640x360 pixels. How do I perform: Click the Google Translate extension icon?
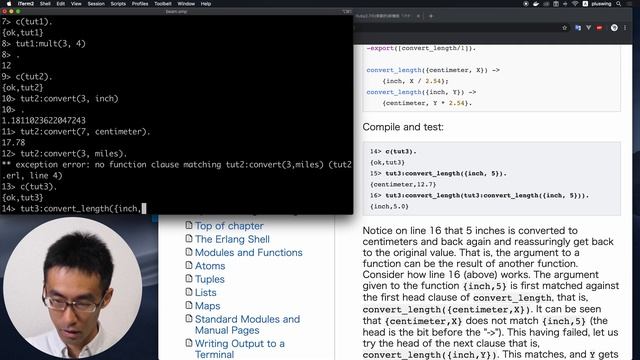point(578,28)
